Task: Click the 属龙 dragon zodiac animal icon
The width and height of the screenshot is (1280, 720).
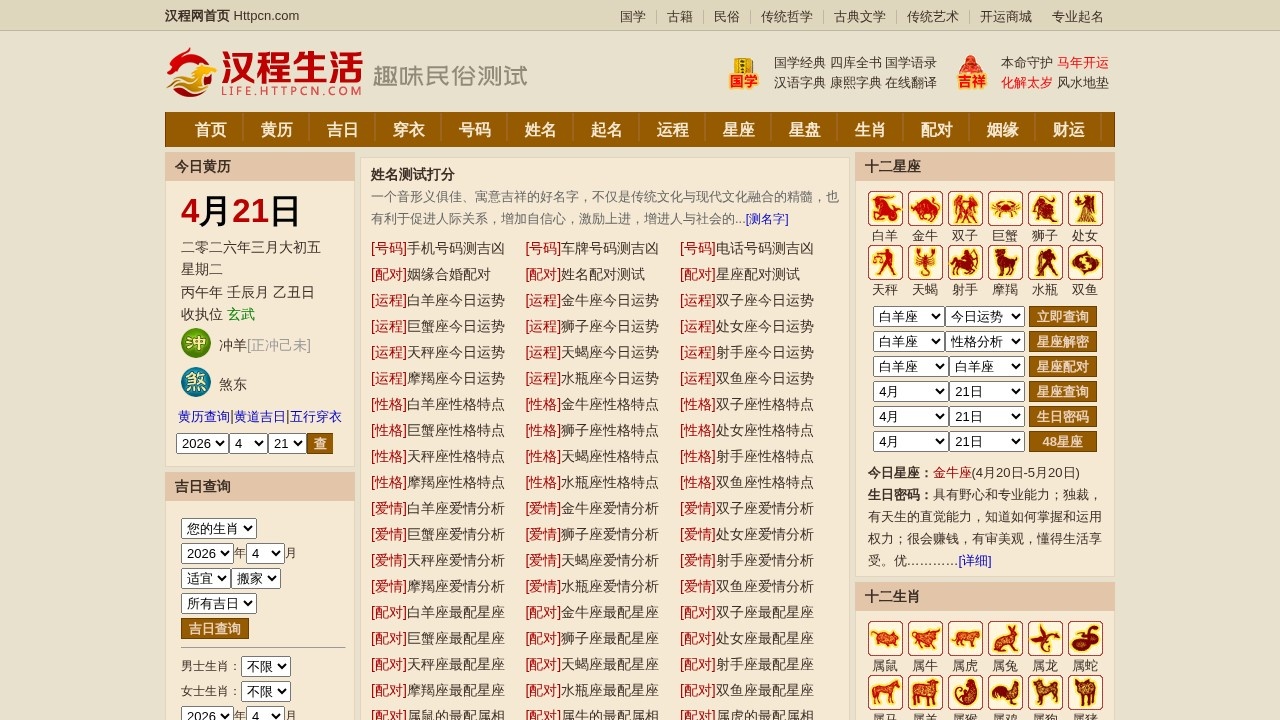Action: [x=1044, y=637]
